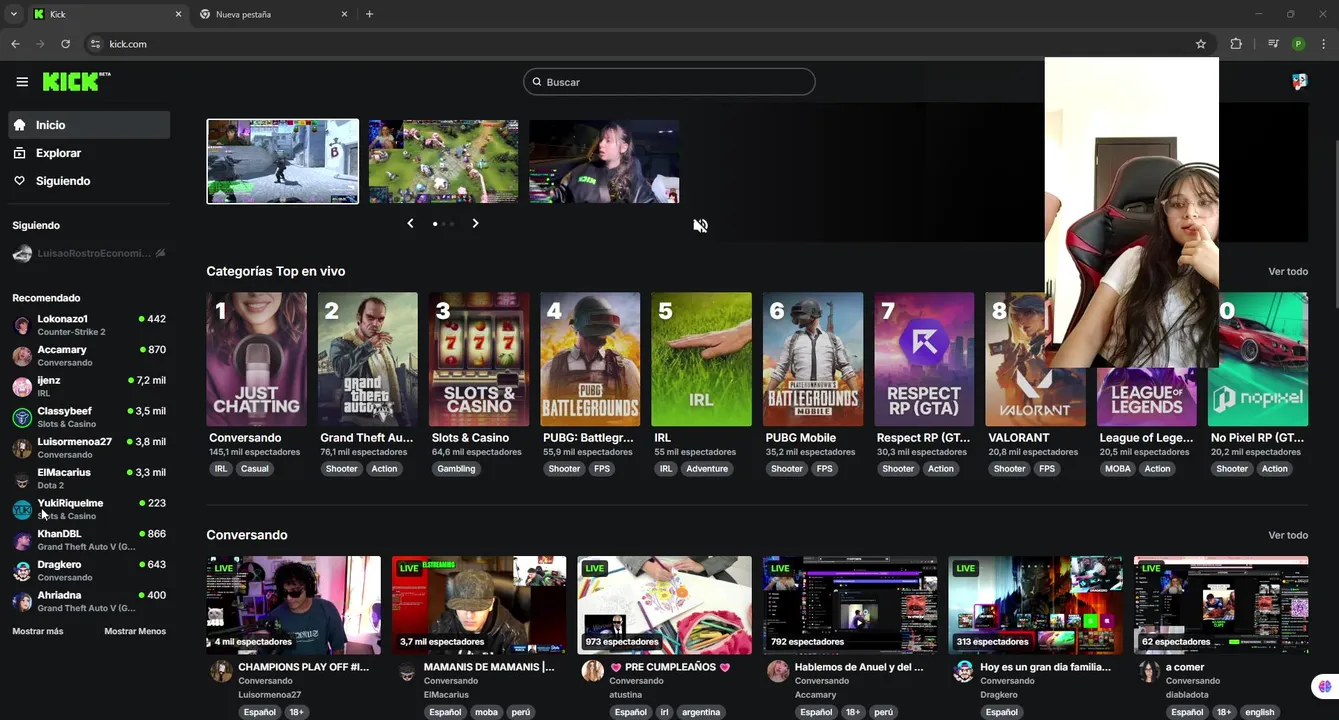Click the floating widget icon at bottom right
1339x720 pixels.
[1324, 686]
